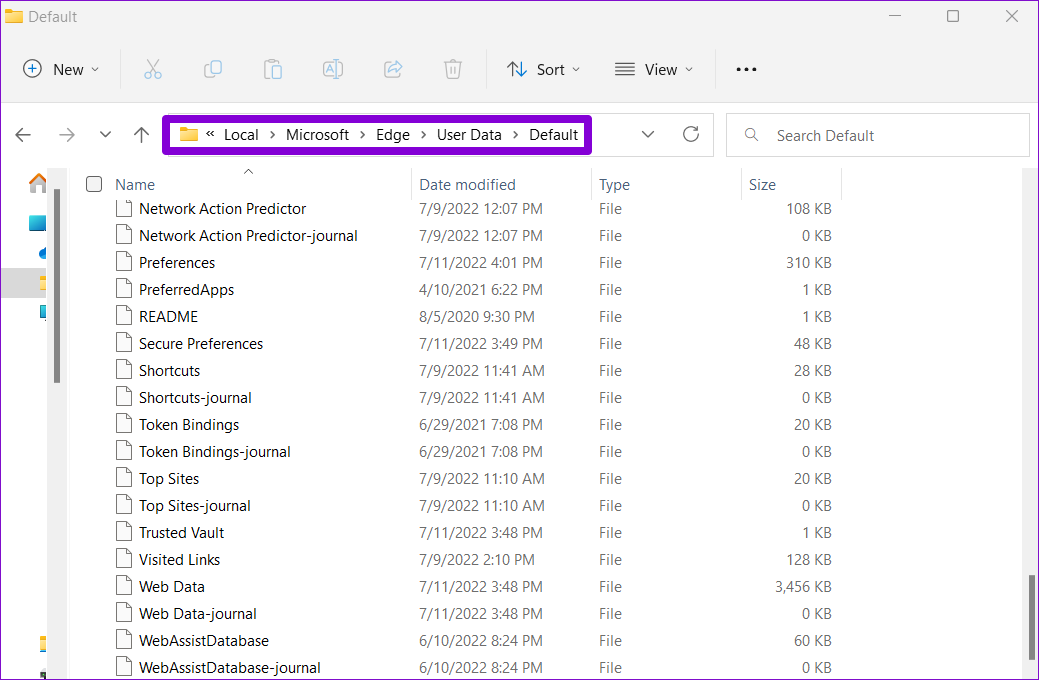
Task: Click the Cut scissors icon
Action: [152, 69]
